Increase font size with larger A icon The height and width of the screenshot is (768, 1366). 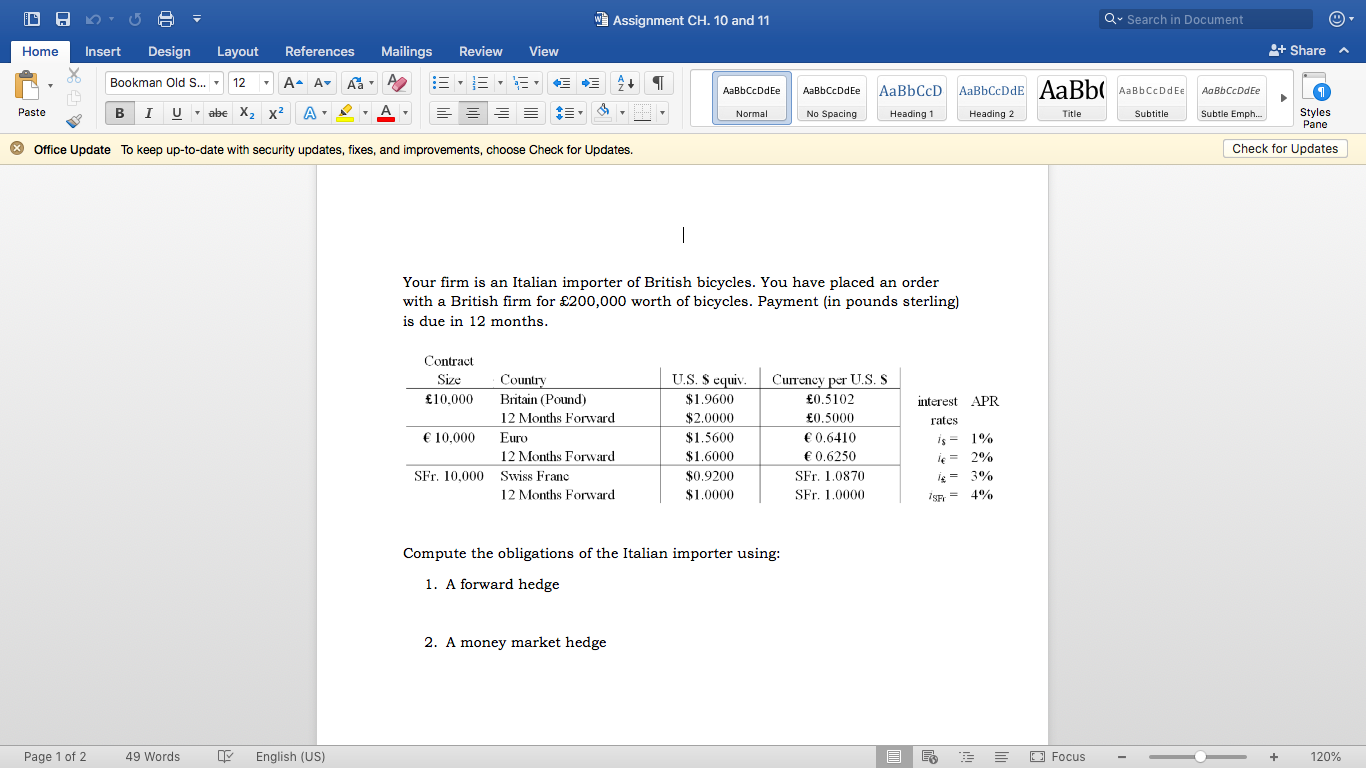[293, 83]
